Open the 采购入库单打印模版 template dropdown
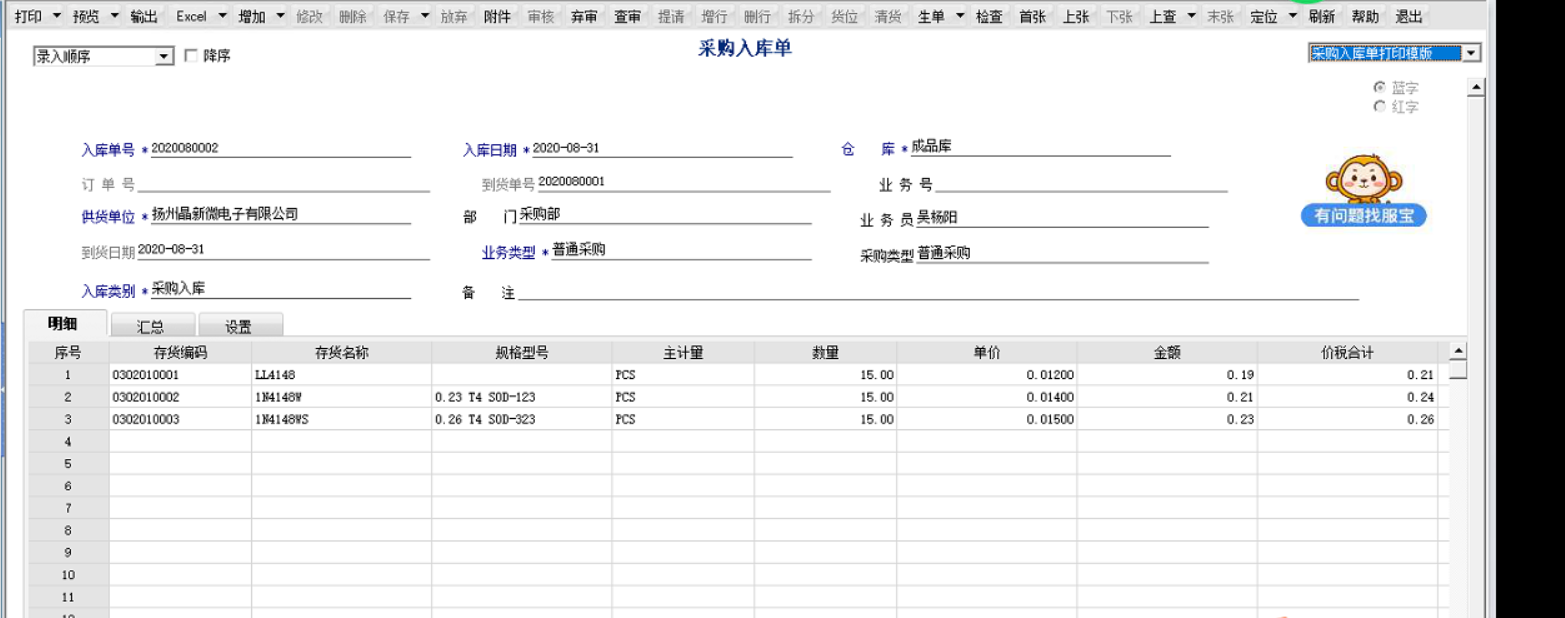The width and height of the screenshot is (1565, 618). click(1394, 54)
